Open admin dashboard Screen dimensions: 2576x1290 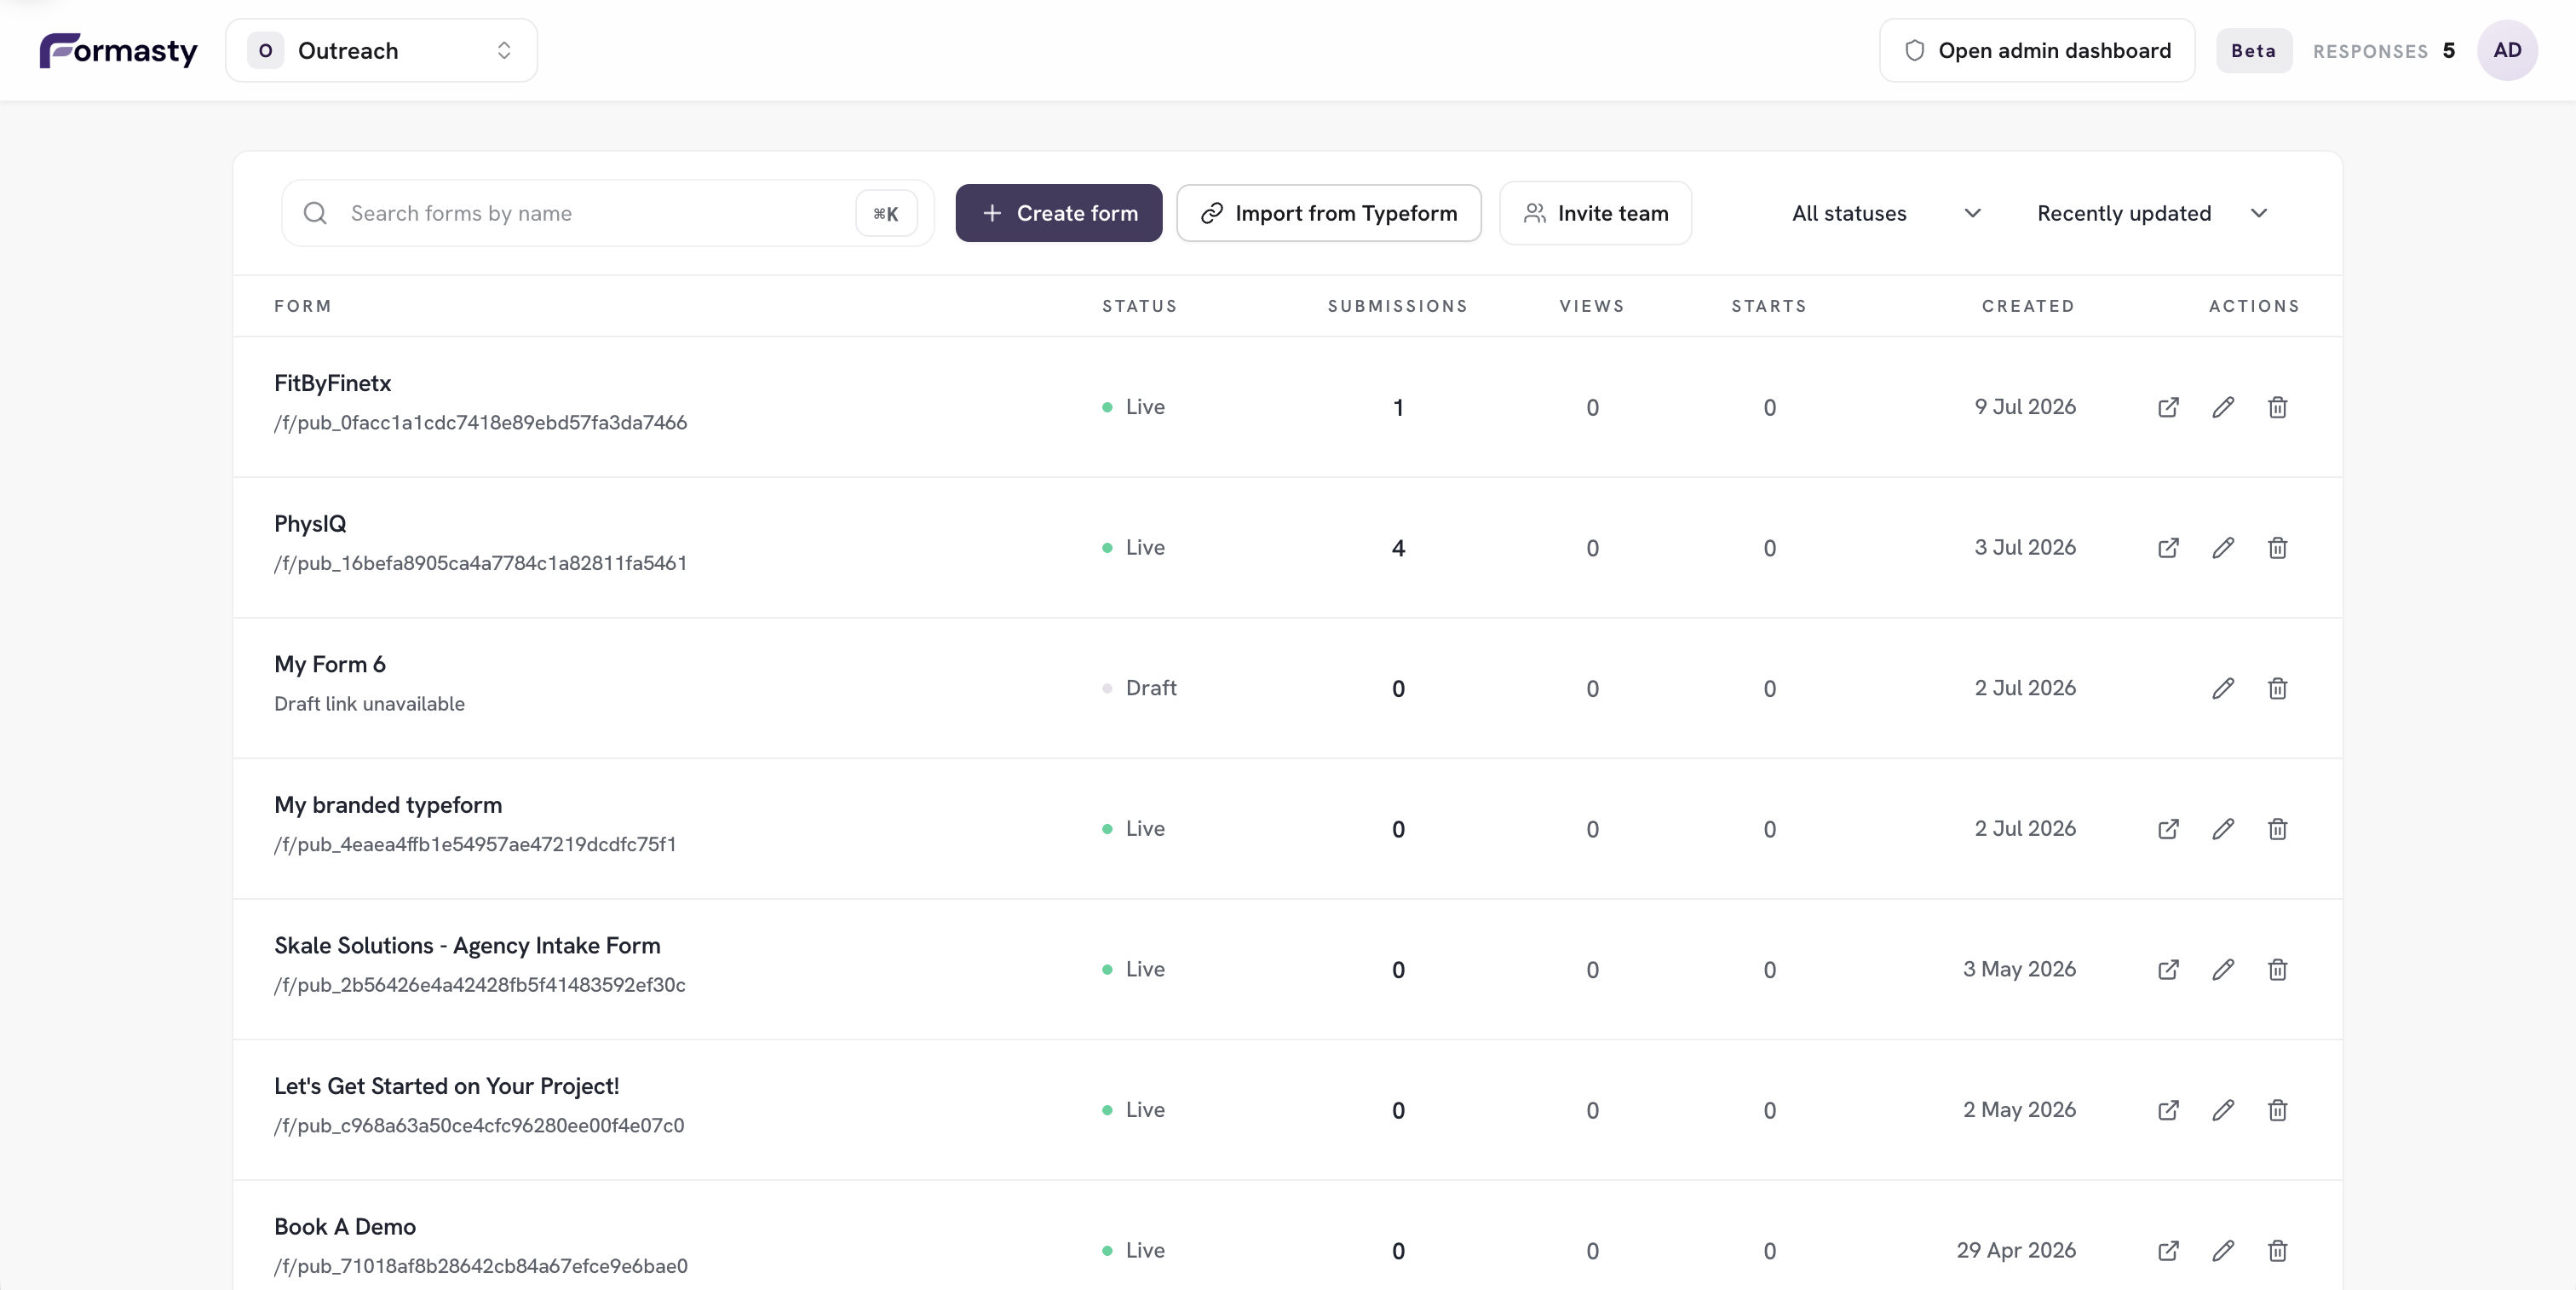point(2037,50)
